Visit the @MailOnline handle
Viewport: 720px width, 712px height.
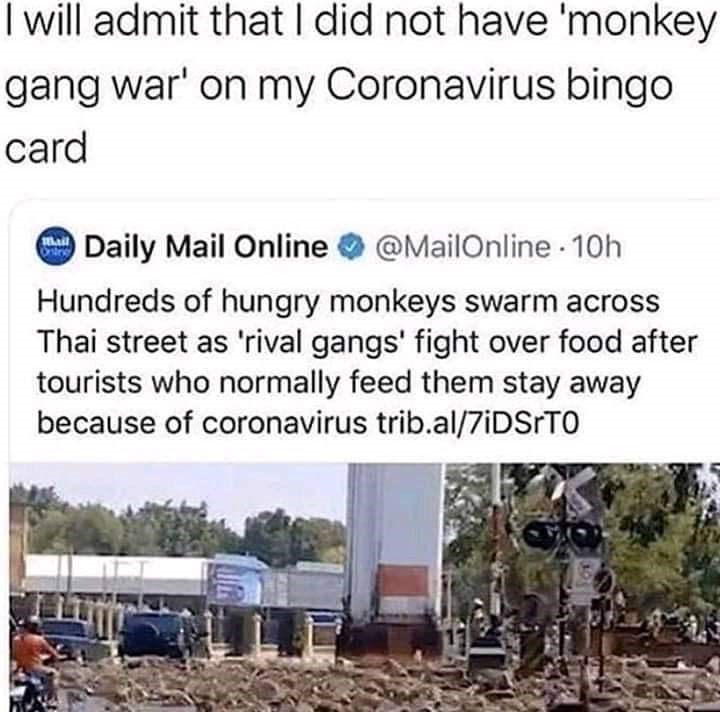click(x=462, y=247)
